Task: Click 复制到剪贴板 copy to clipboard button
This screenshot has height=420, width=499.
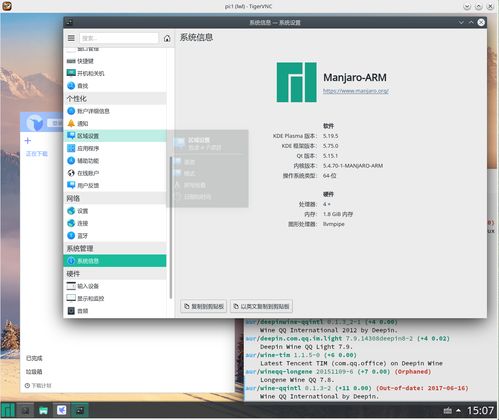Action: point(204,306)
